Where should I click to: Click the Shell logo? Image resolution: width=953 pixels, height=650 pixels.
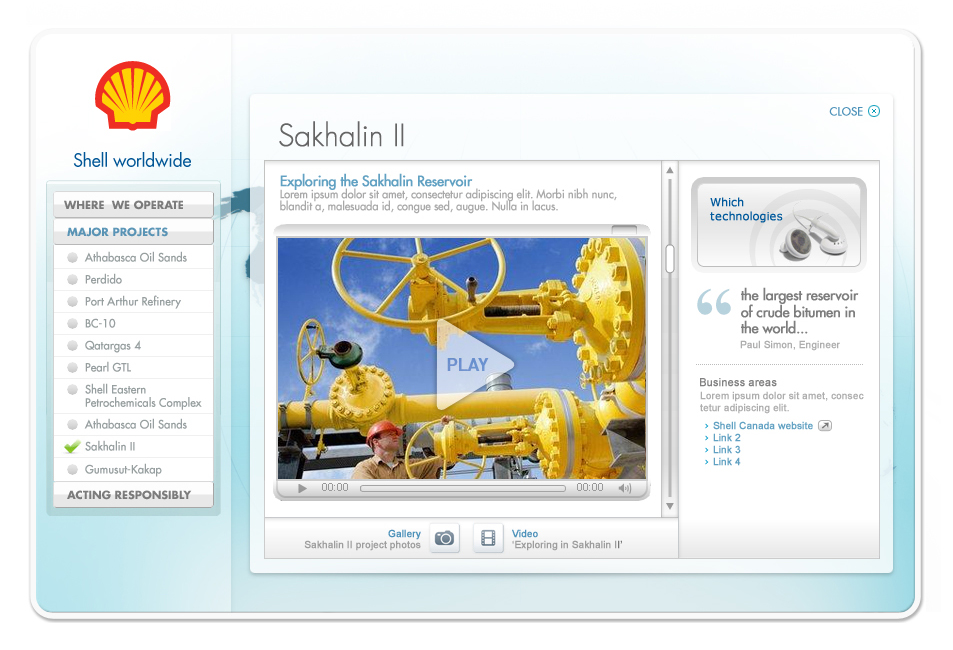[133, 96]
